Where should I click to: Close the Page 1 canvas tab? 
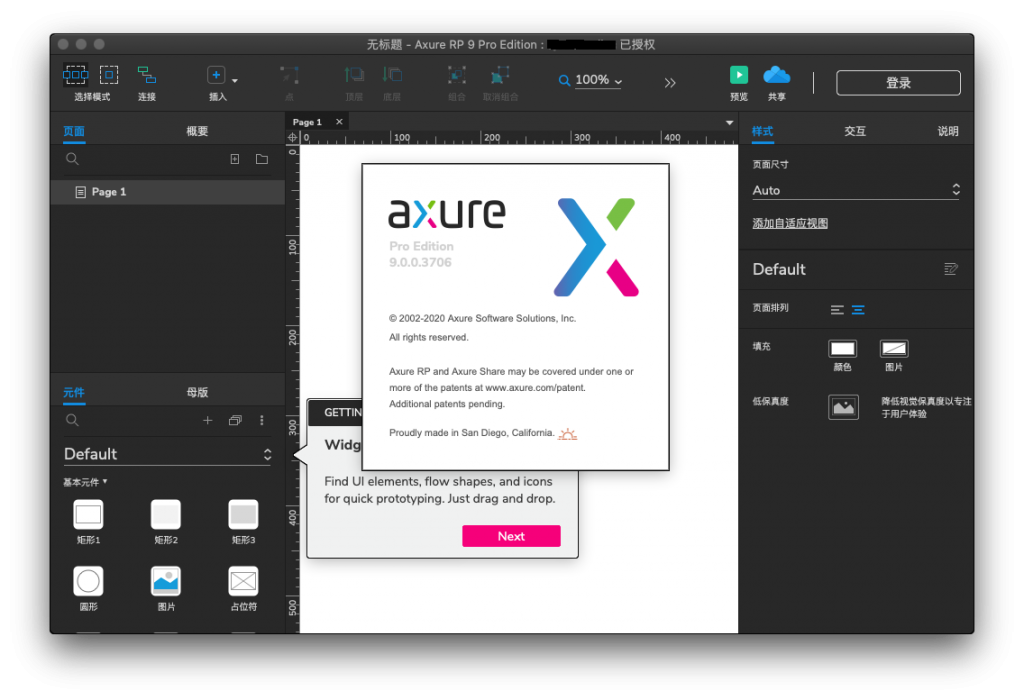click(339, 121)
